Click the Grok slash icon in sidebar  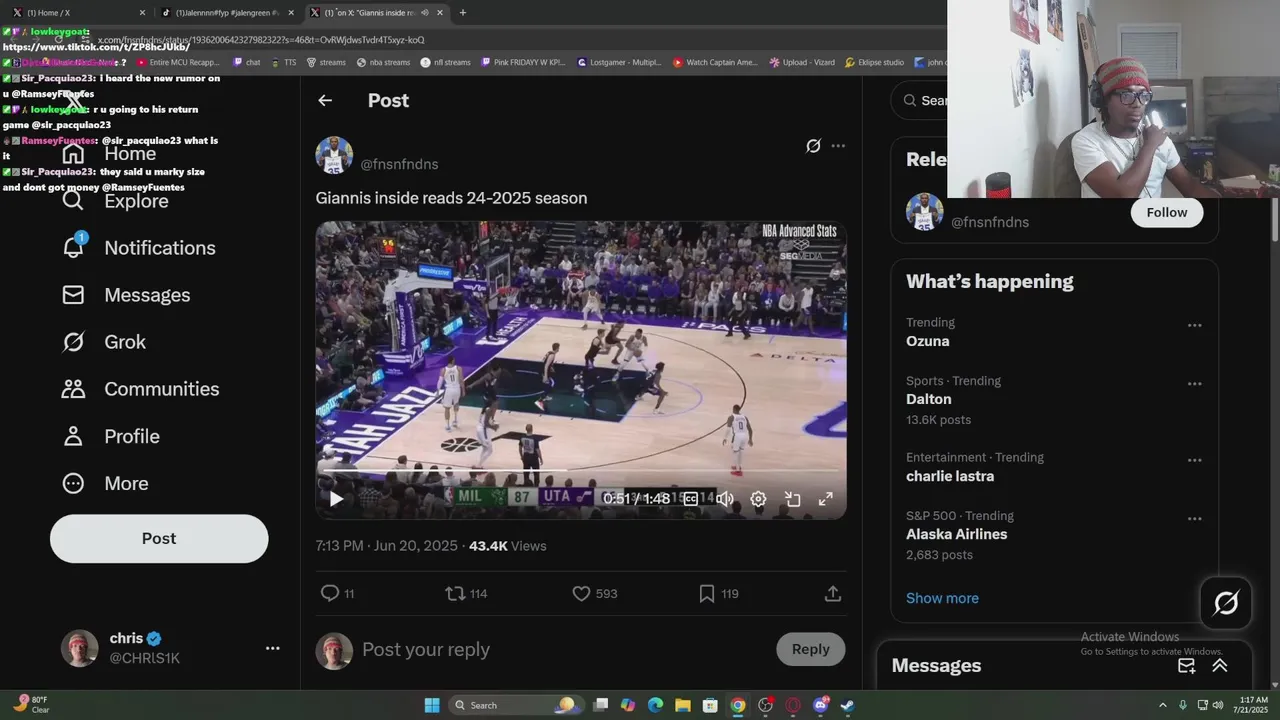tap(73, 342)
